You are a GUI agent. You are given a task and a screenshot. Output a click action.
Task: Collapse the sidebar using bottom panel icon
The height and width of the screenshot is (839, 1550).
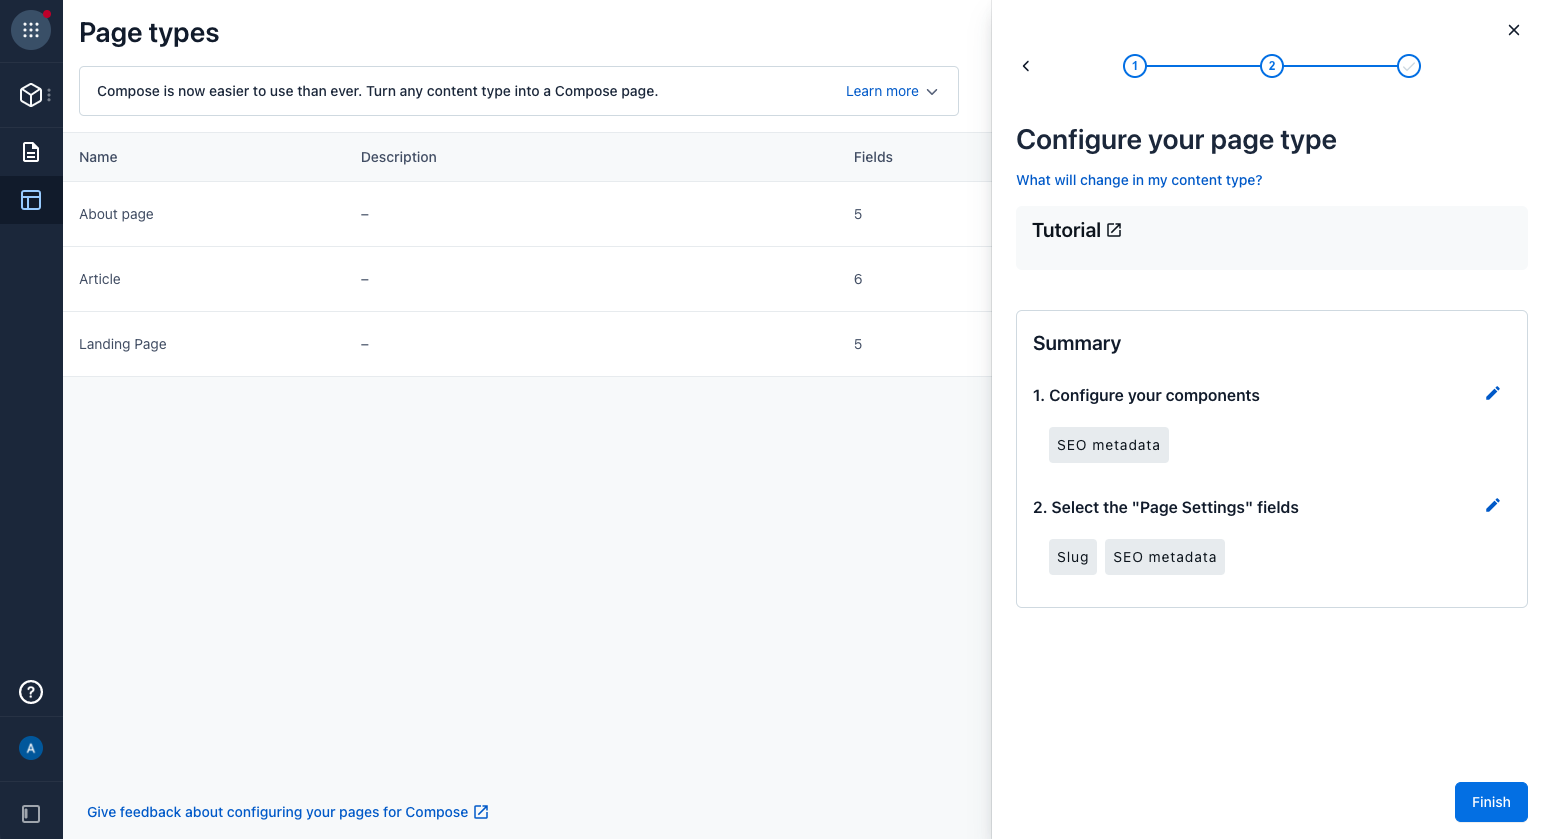click(x=31, y=814)
